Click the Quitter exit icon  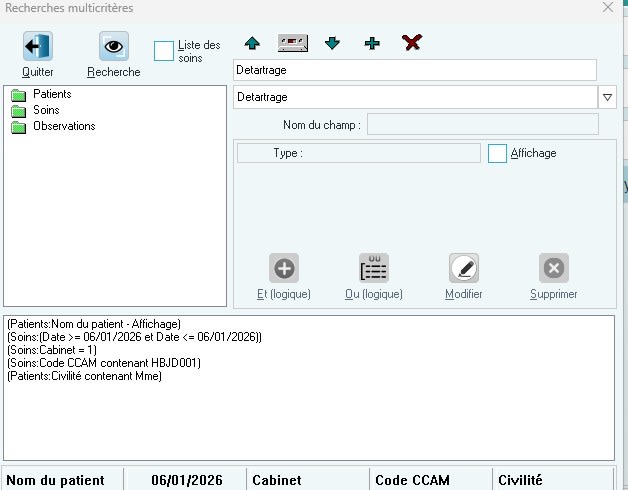(37, 47)
